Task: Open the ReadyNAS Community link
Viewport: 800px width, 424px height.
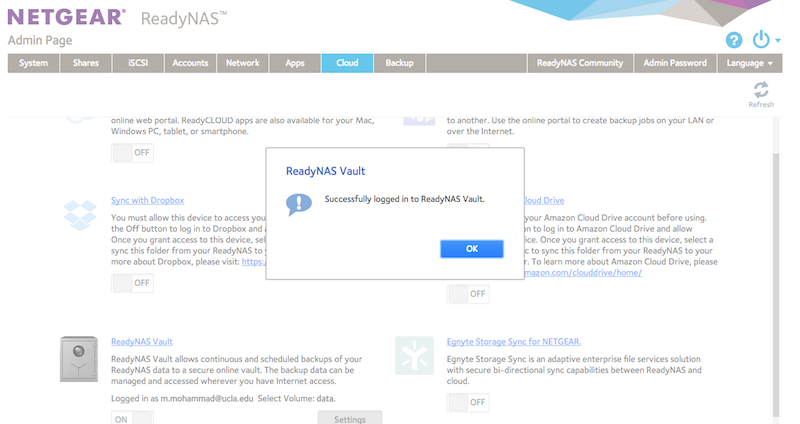Action: point(580,63)
